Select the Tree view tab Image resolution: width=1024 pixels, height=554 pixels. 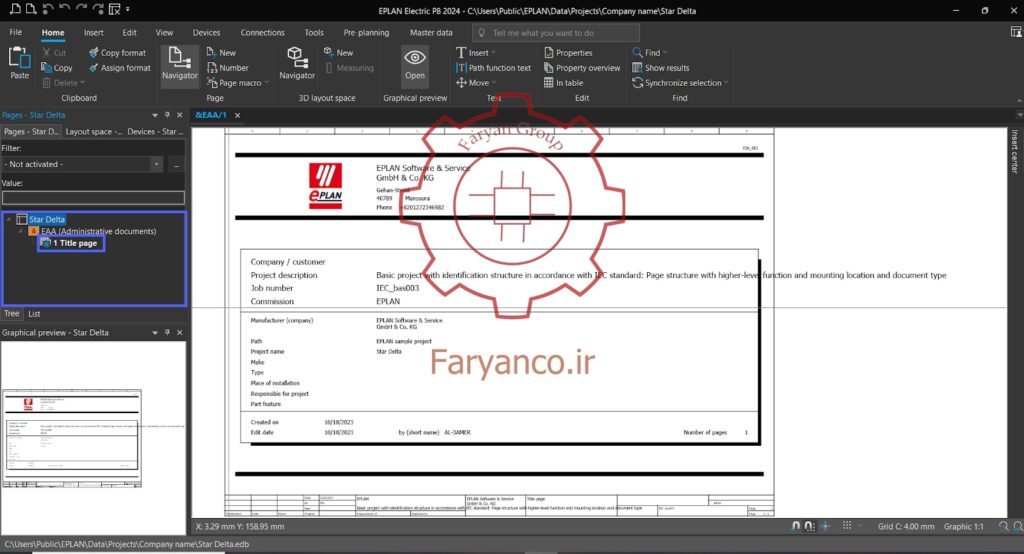point(12,314)
